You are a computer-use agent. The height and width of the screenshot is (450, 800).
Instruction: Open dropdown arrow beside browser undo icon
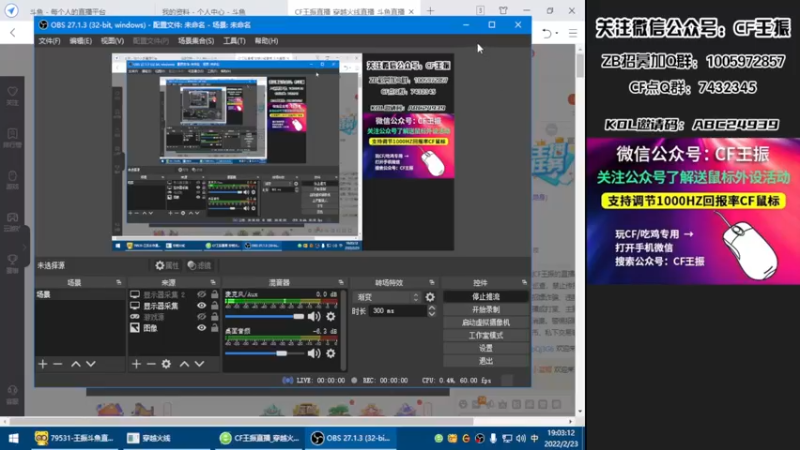[x=557, y=33]
